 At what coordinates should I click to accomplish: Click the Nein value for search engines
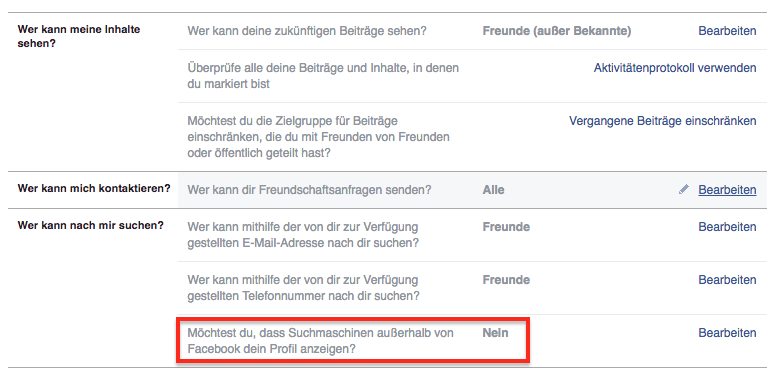(495, 333)
